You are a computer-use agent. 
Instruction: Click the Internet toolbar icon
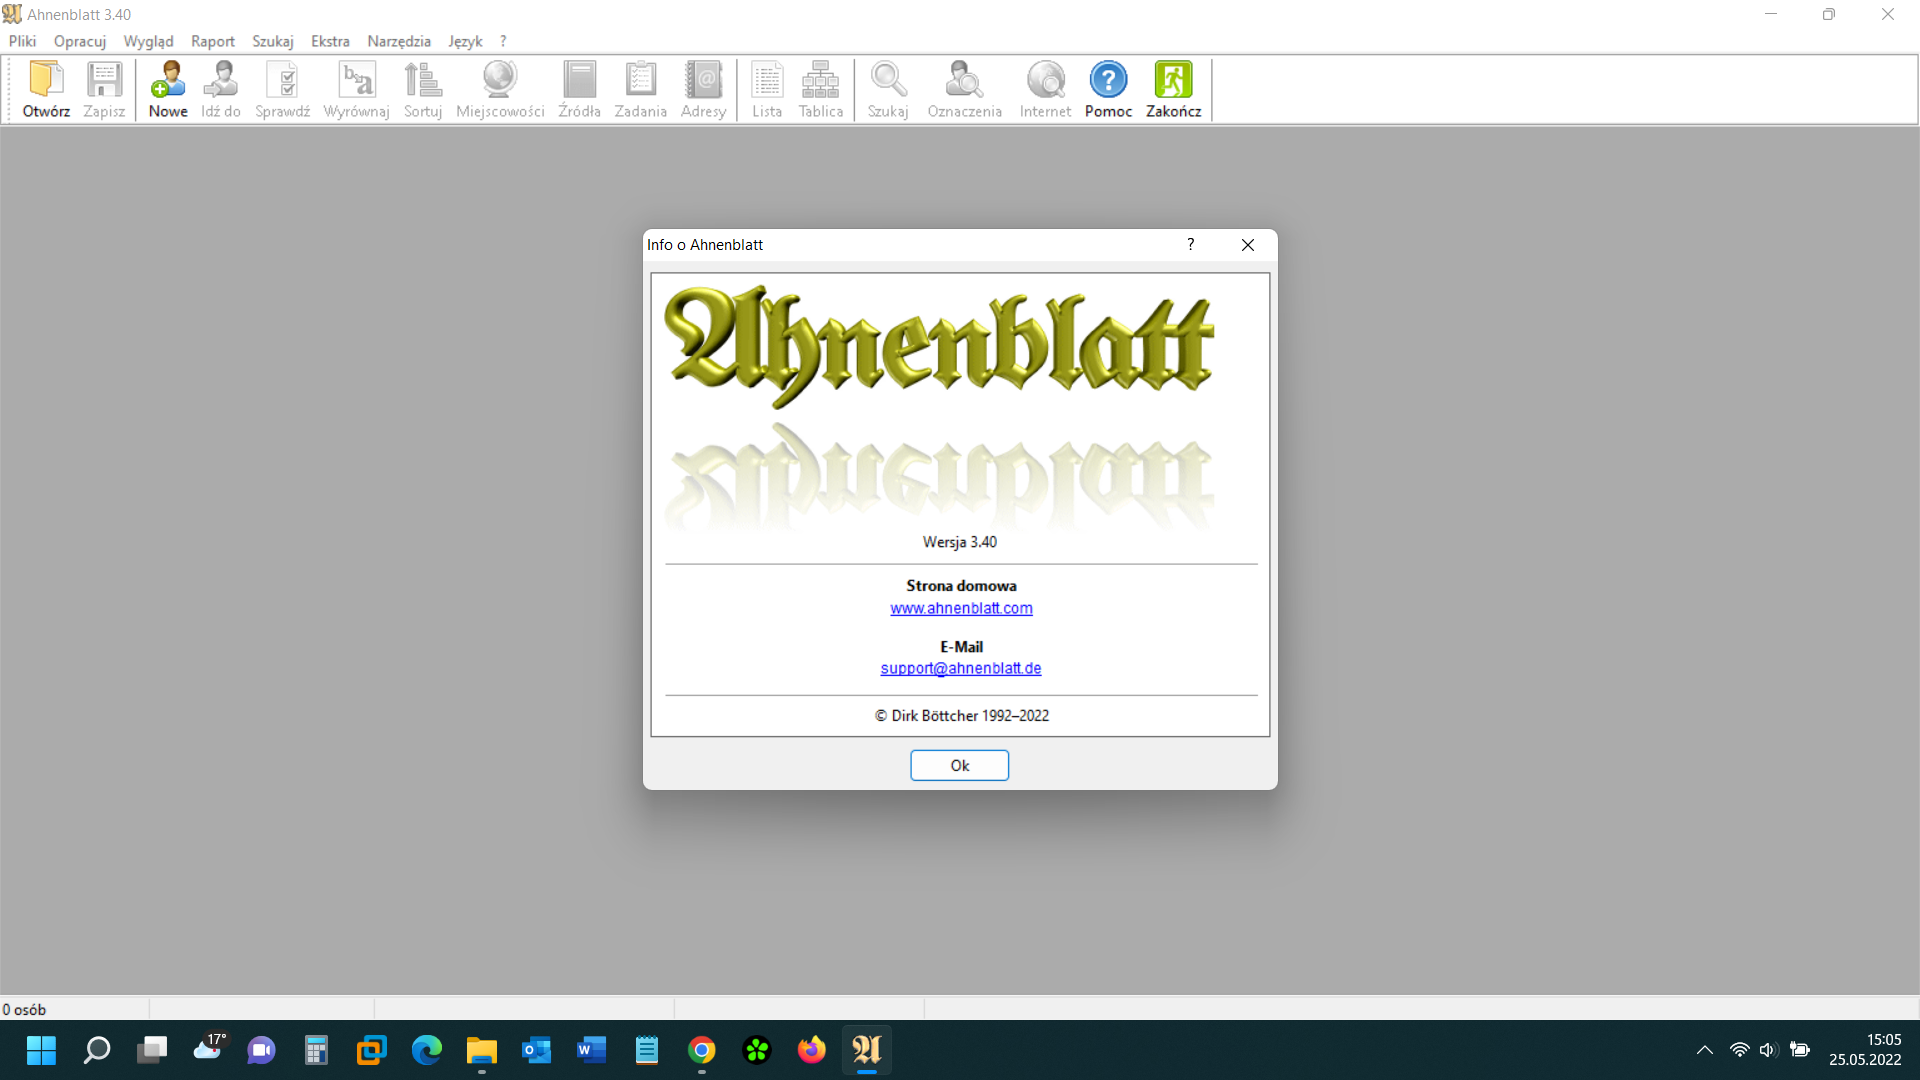1046,80
